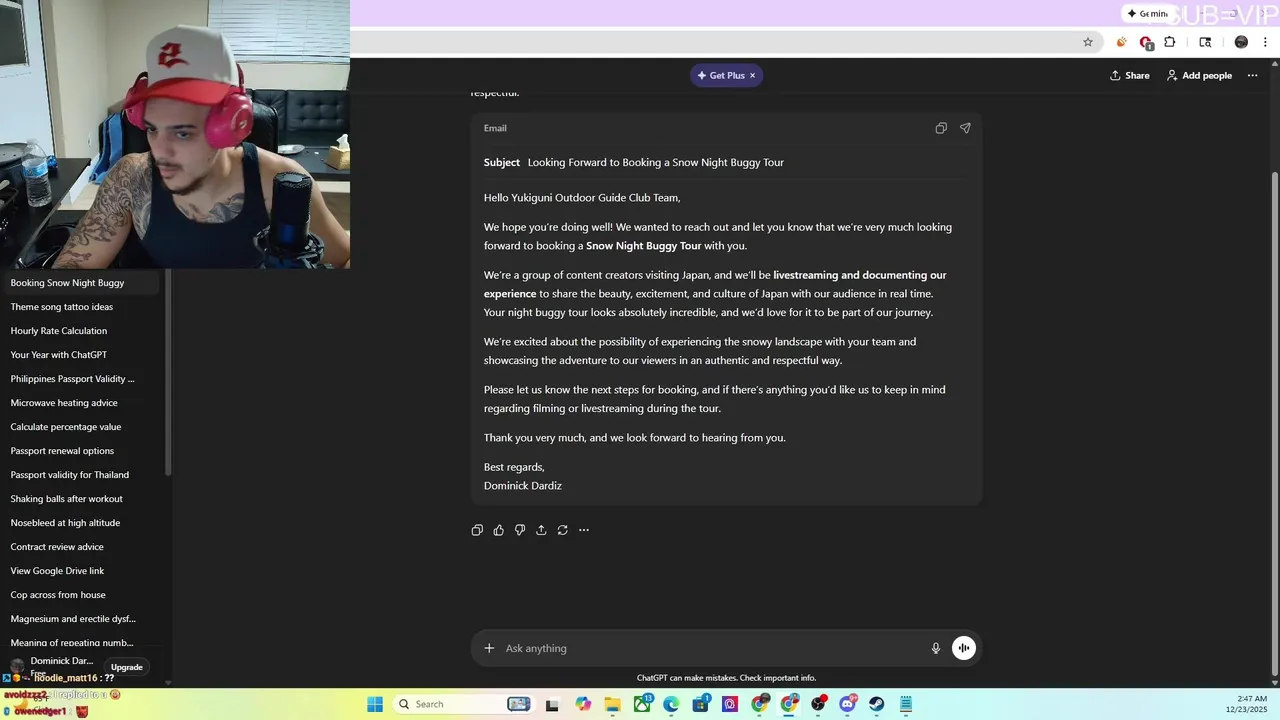Open the Hourly Rate Calculation chat
The width and height of the screenshot is (1280, 720).
pyautogui.click(x=79, y=331)
